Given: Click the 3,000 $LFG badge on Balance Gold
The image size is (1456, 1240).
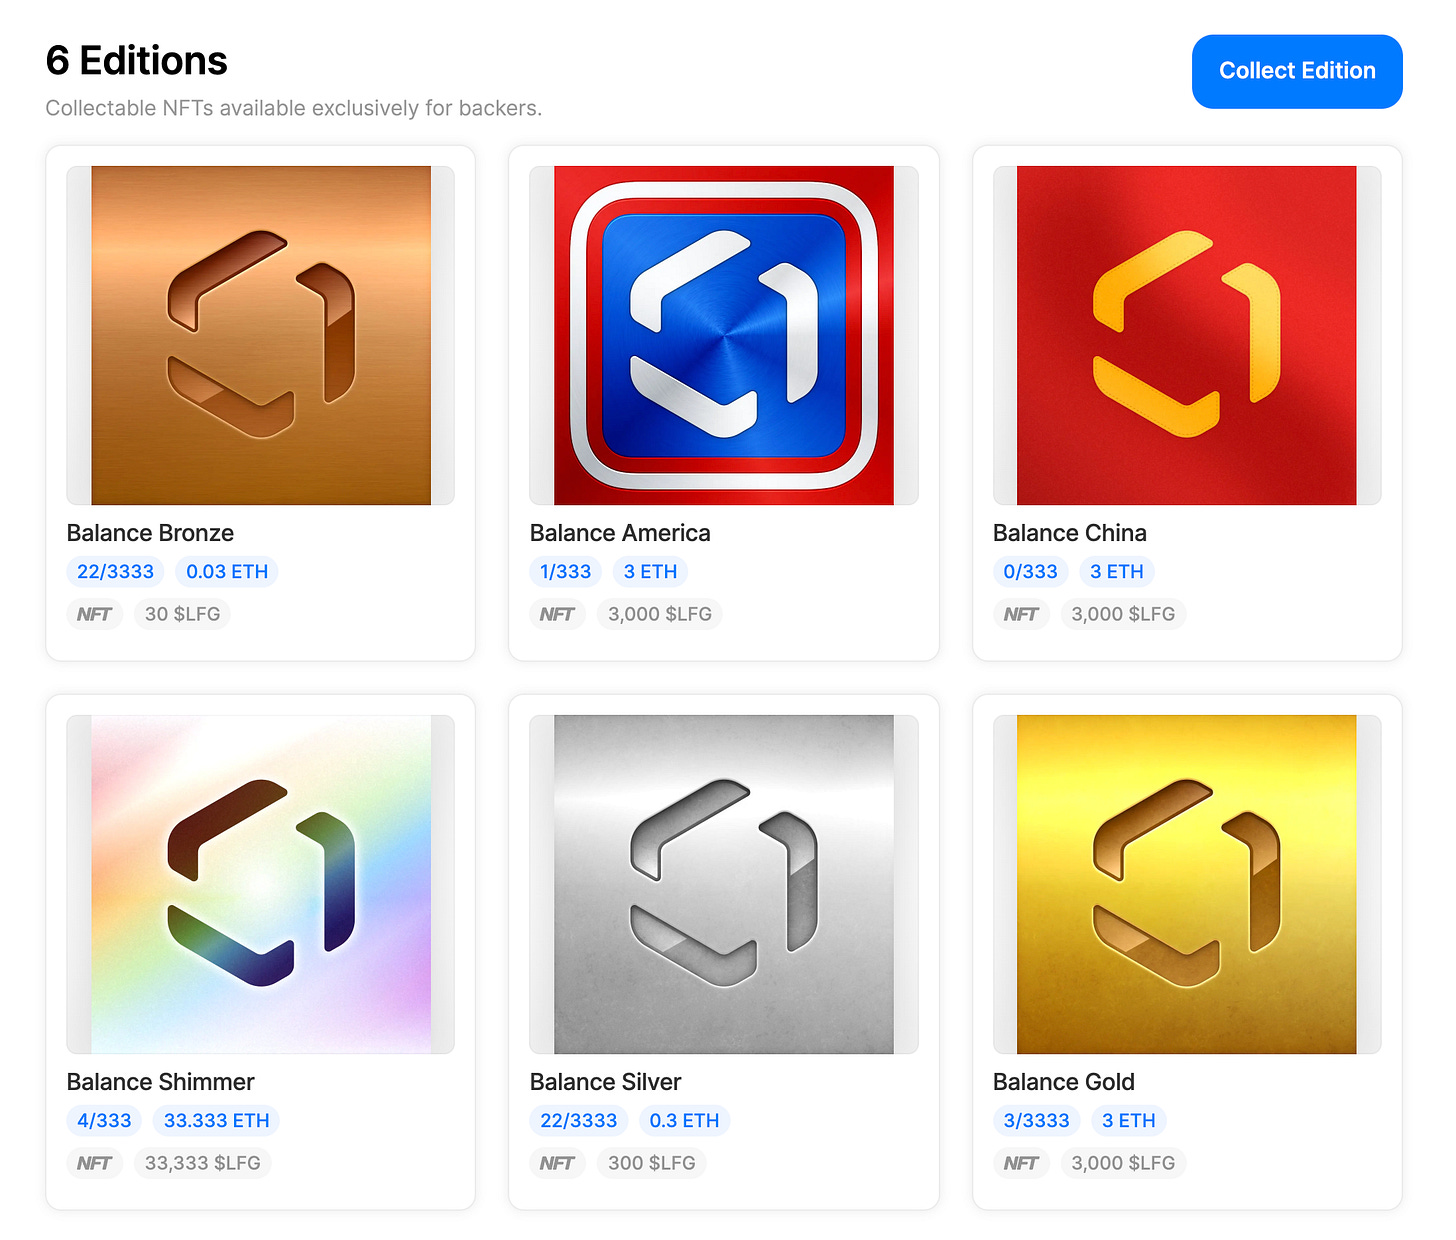Looking at the screenshot, I should [1123, 1163].
